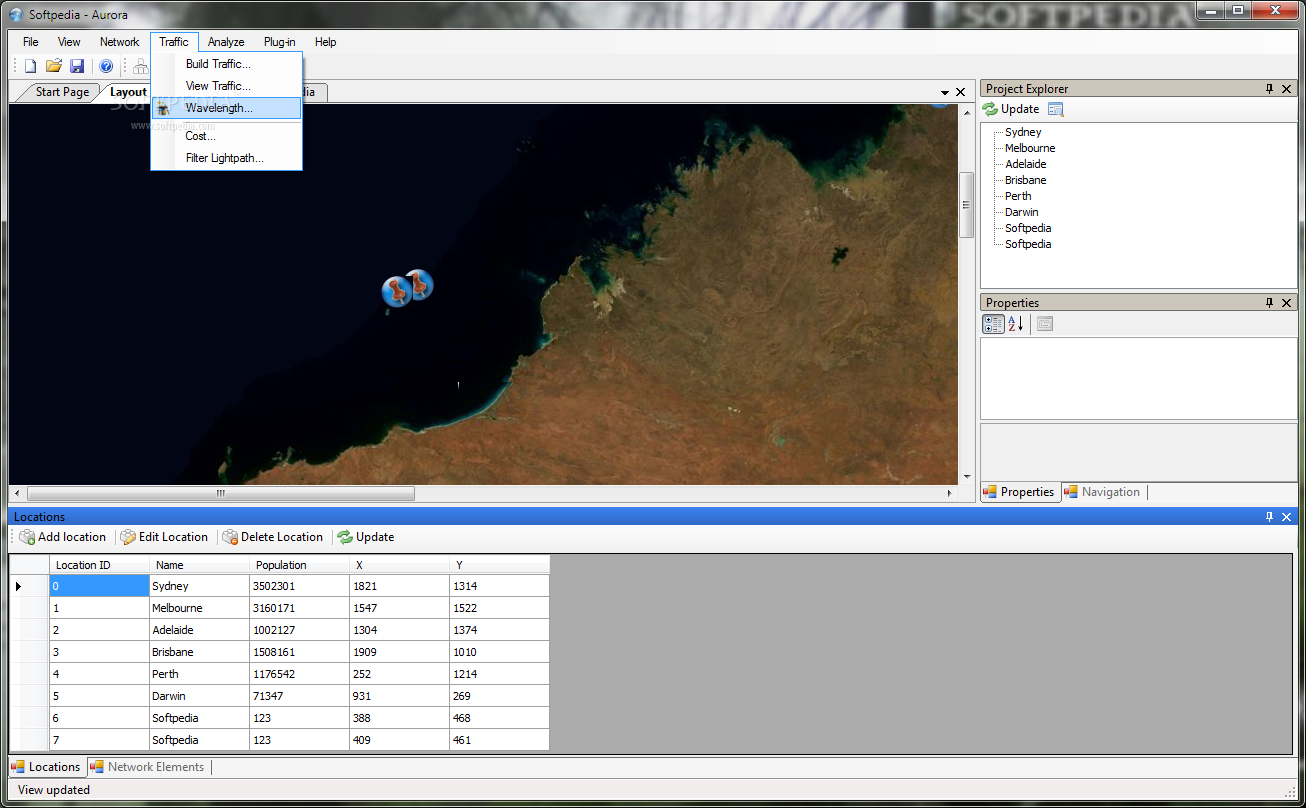Open the document tab list dropdown arrow
This screenshot has height=808, width=1306.
click(x=945, y=92)
